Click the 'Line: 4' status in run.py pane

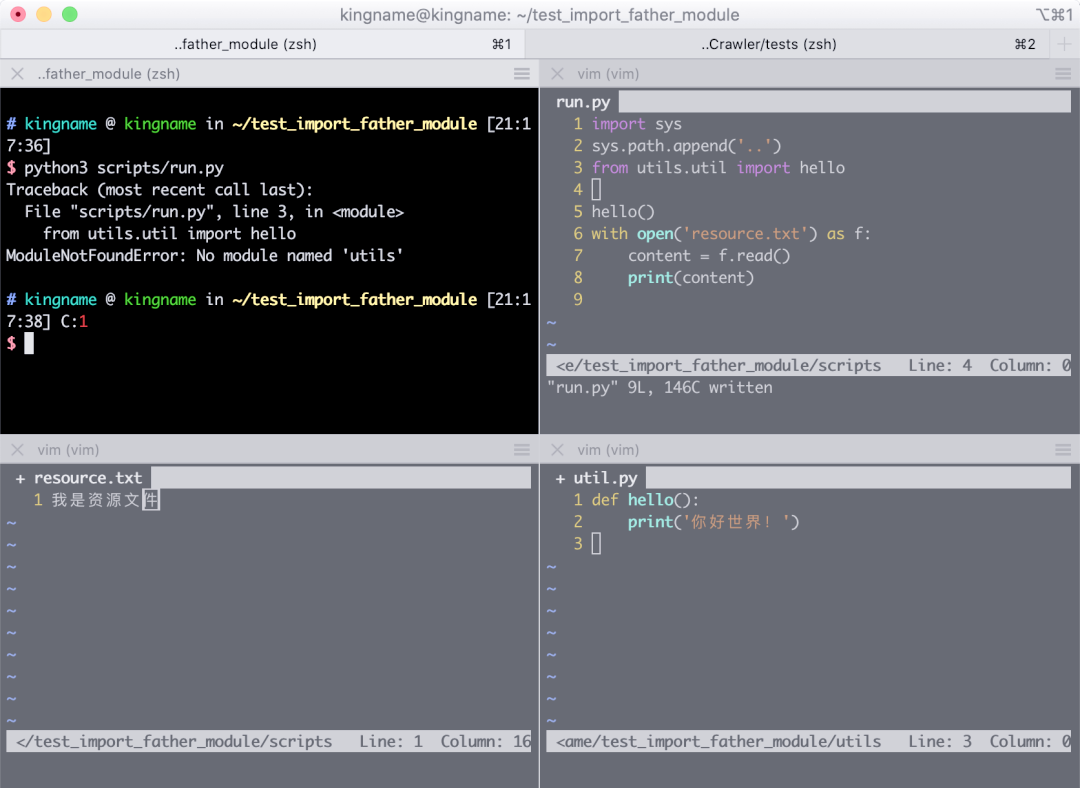click(x=940, y=366)
